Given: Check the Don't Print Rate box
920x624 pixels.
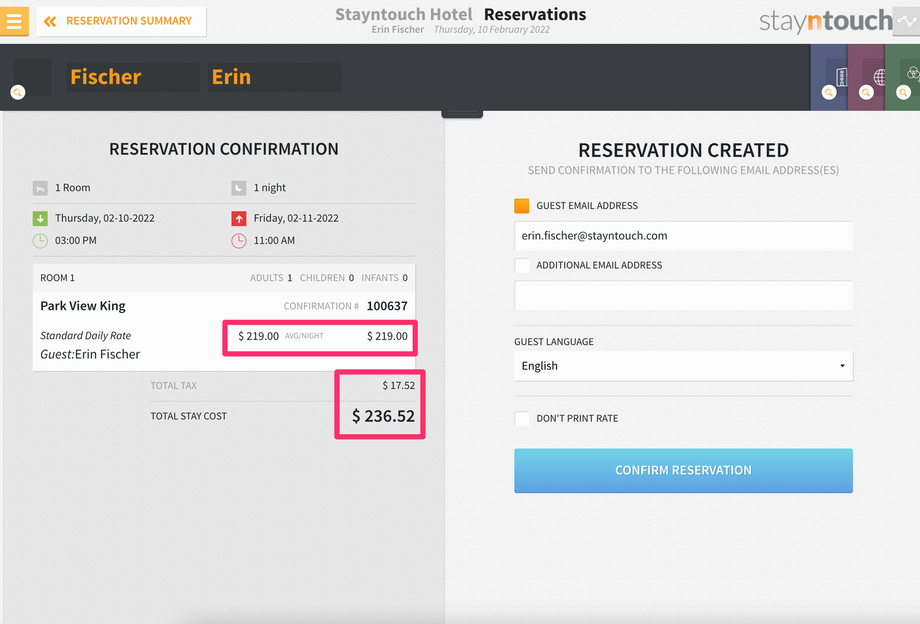Looking at the screenshot, I should point(522,419).
